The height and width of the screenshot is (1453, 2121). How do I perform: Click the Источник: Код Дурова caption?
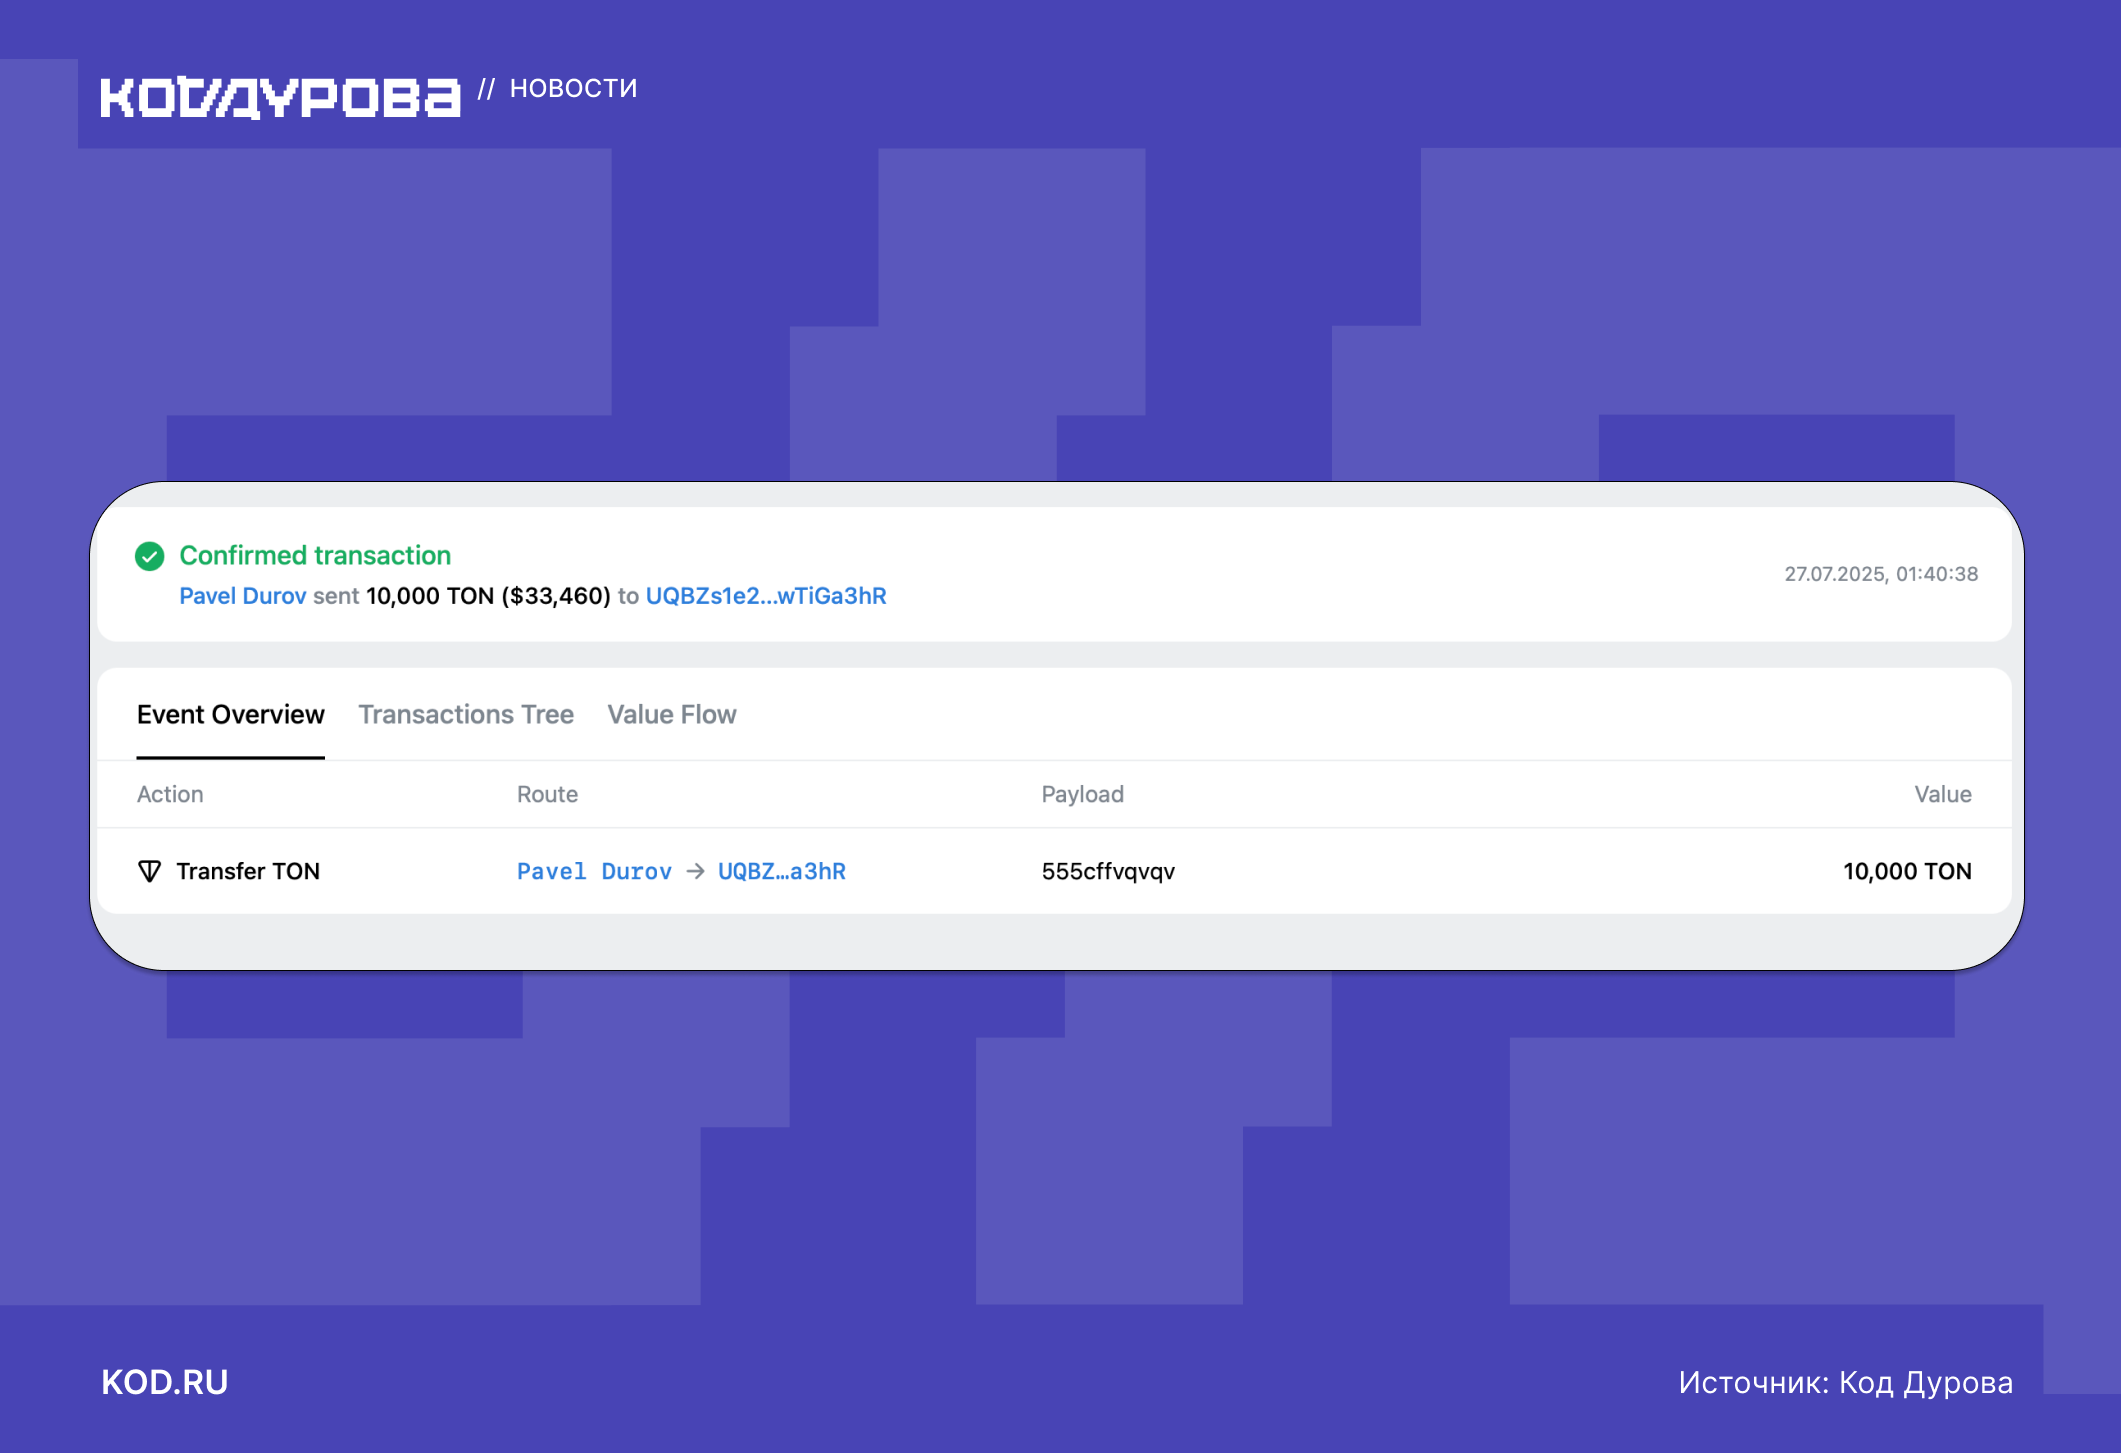point(1845,1382)
